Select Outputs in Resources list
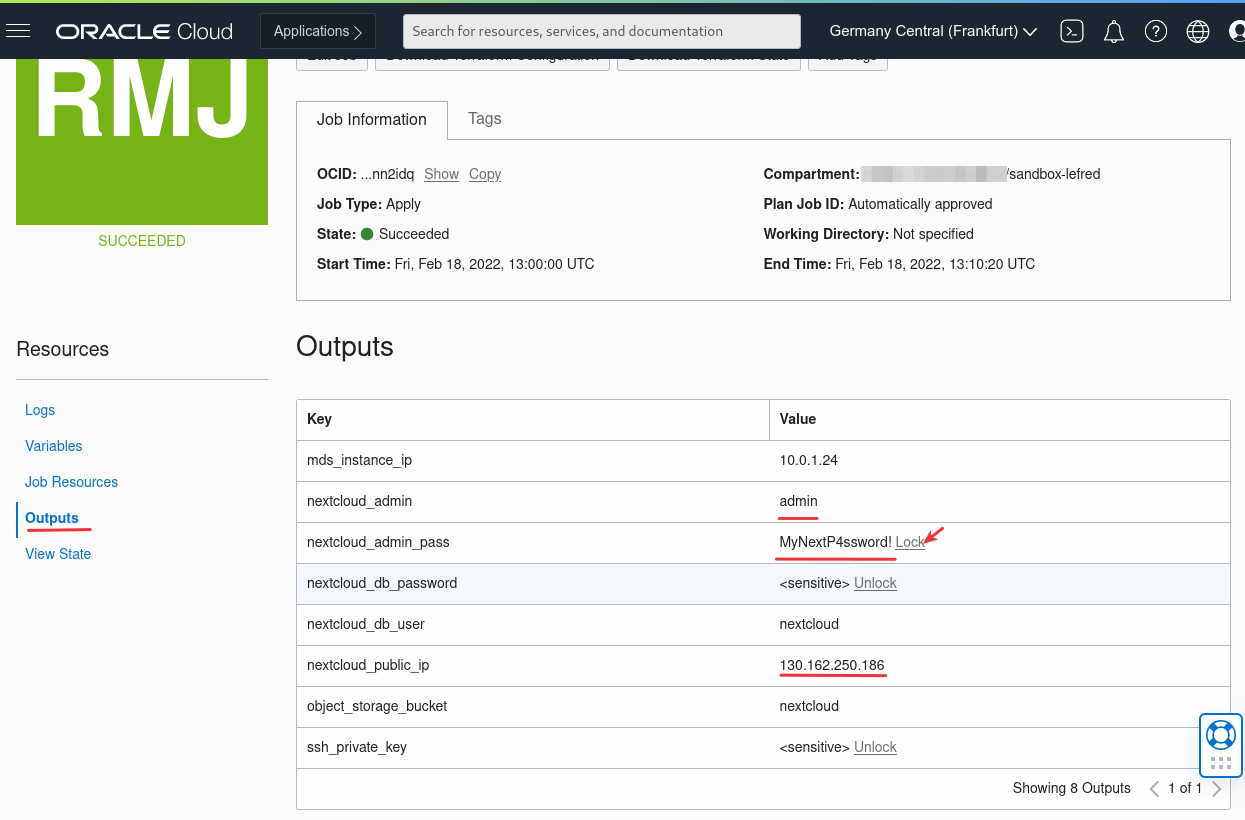This screenshot has height=820, width=1245. click(x=52, y=518)
